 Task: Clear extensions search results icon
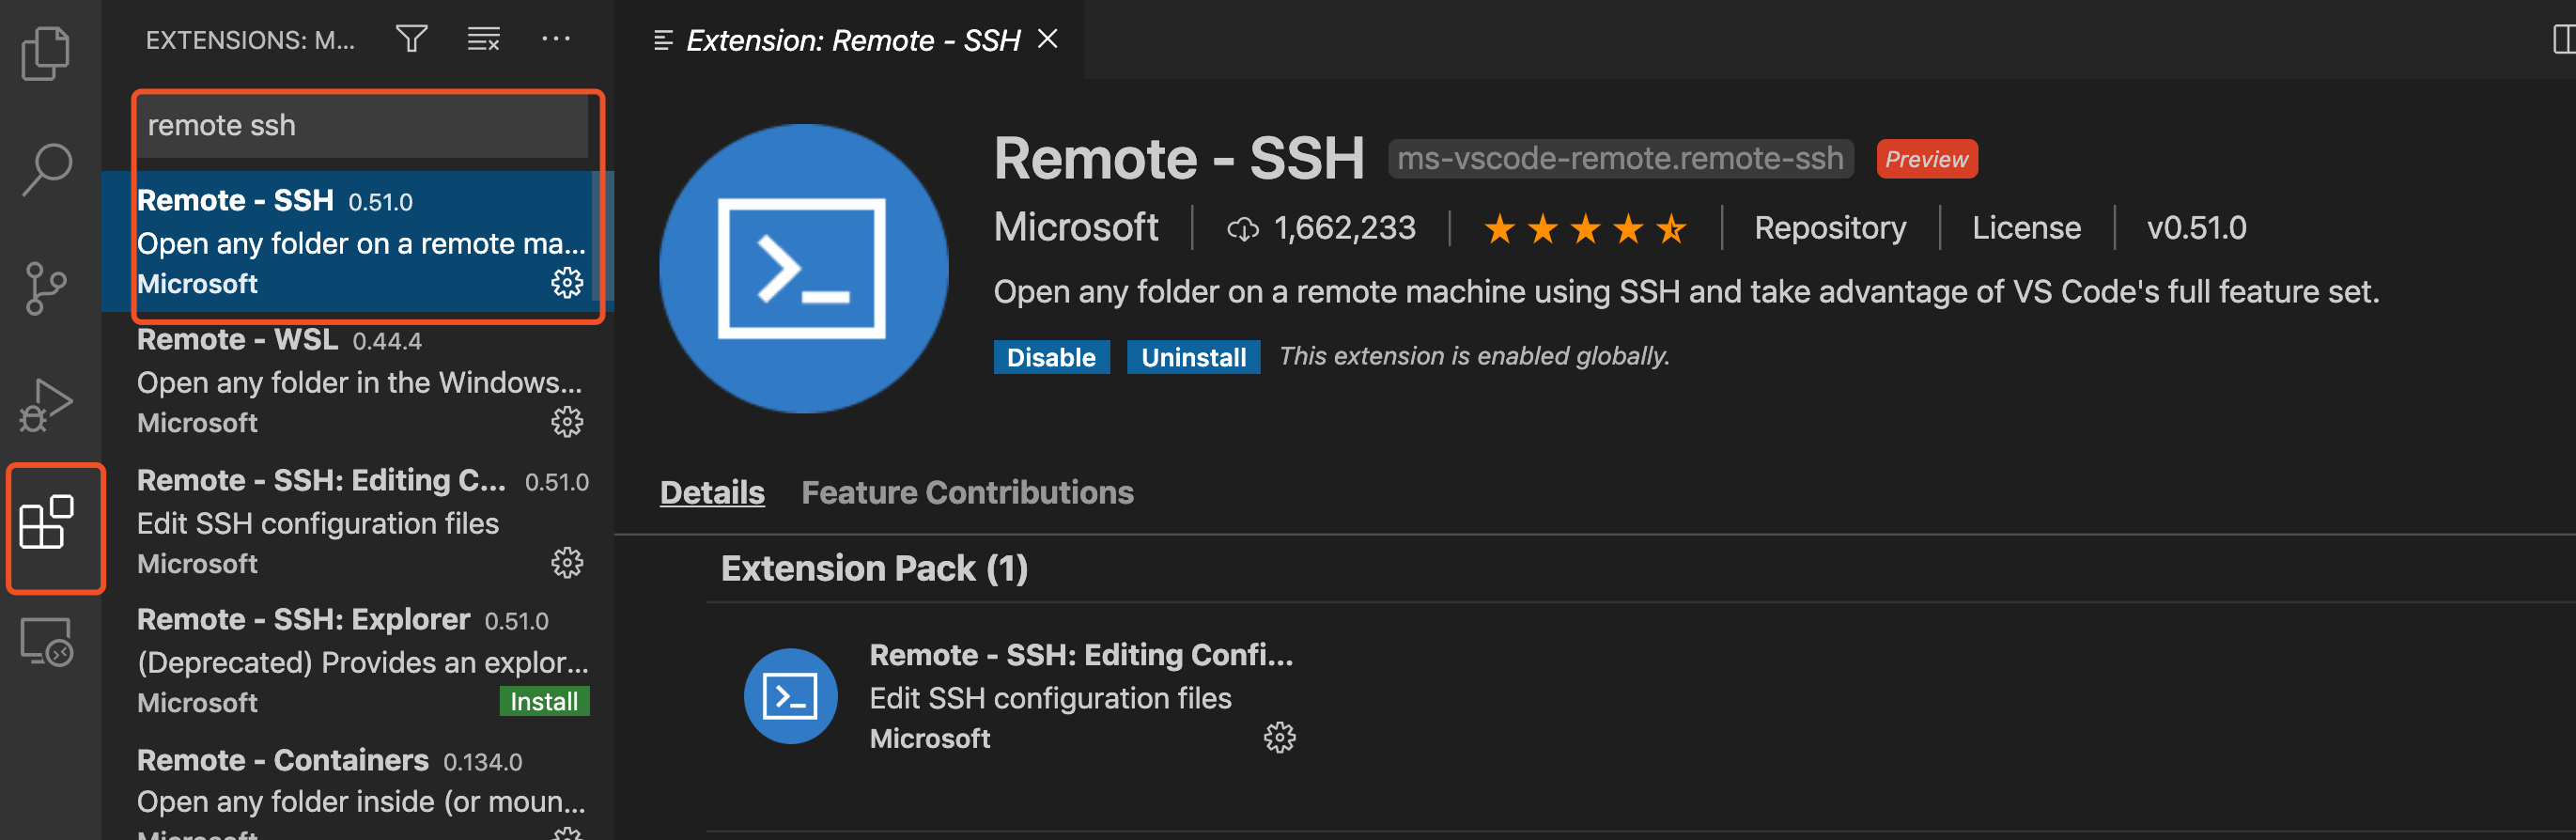tap(484, 39)
